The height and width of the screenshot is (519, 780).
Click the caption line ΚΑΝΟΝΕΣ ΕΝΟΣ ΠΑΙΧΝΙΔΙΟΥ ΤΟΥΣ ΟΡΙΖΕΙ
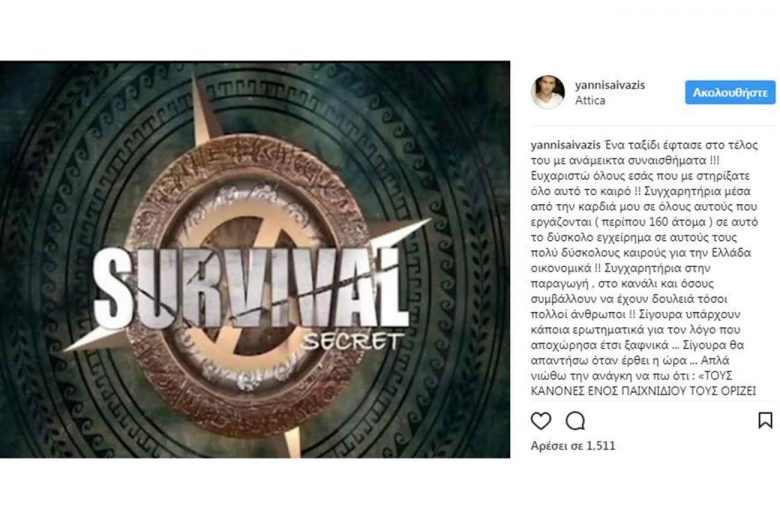pyautogui.click(x=643, y=392)
